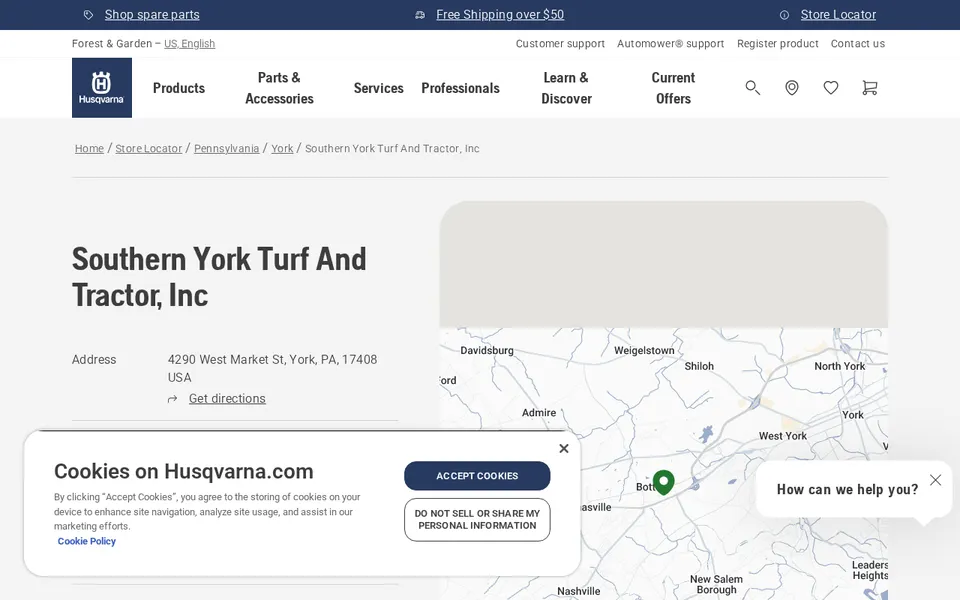Image resolution: width=960 pixels, height=600 pixels.
Task: Click the Address field label
Action: coord(94,359)
